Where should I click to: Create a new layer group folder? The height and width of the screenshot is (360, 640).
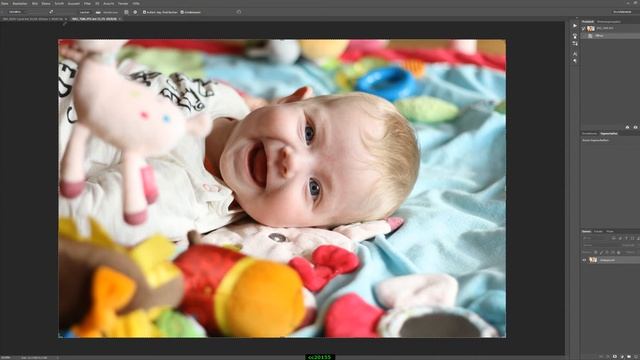629,357
